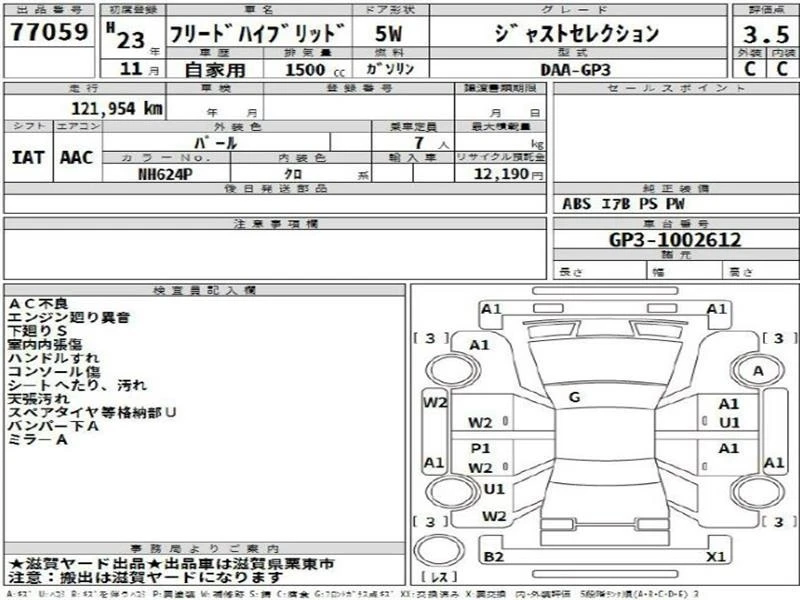Click the lot number 77059
Screen dimensions: 800x600
tap(49, 32)
